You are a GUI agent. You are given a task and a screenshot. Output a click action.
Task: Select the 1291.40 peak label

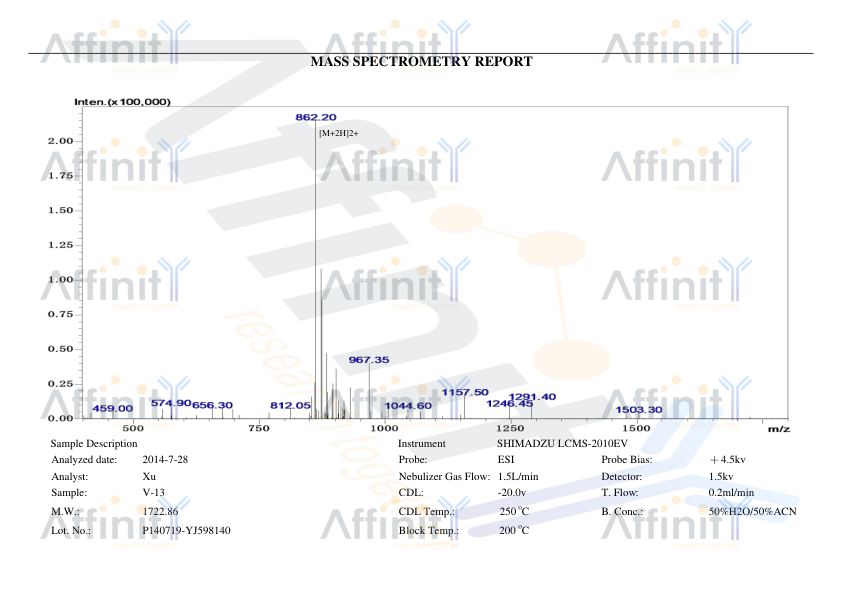click(x=532, y=397)
